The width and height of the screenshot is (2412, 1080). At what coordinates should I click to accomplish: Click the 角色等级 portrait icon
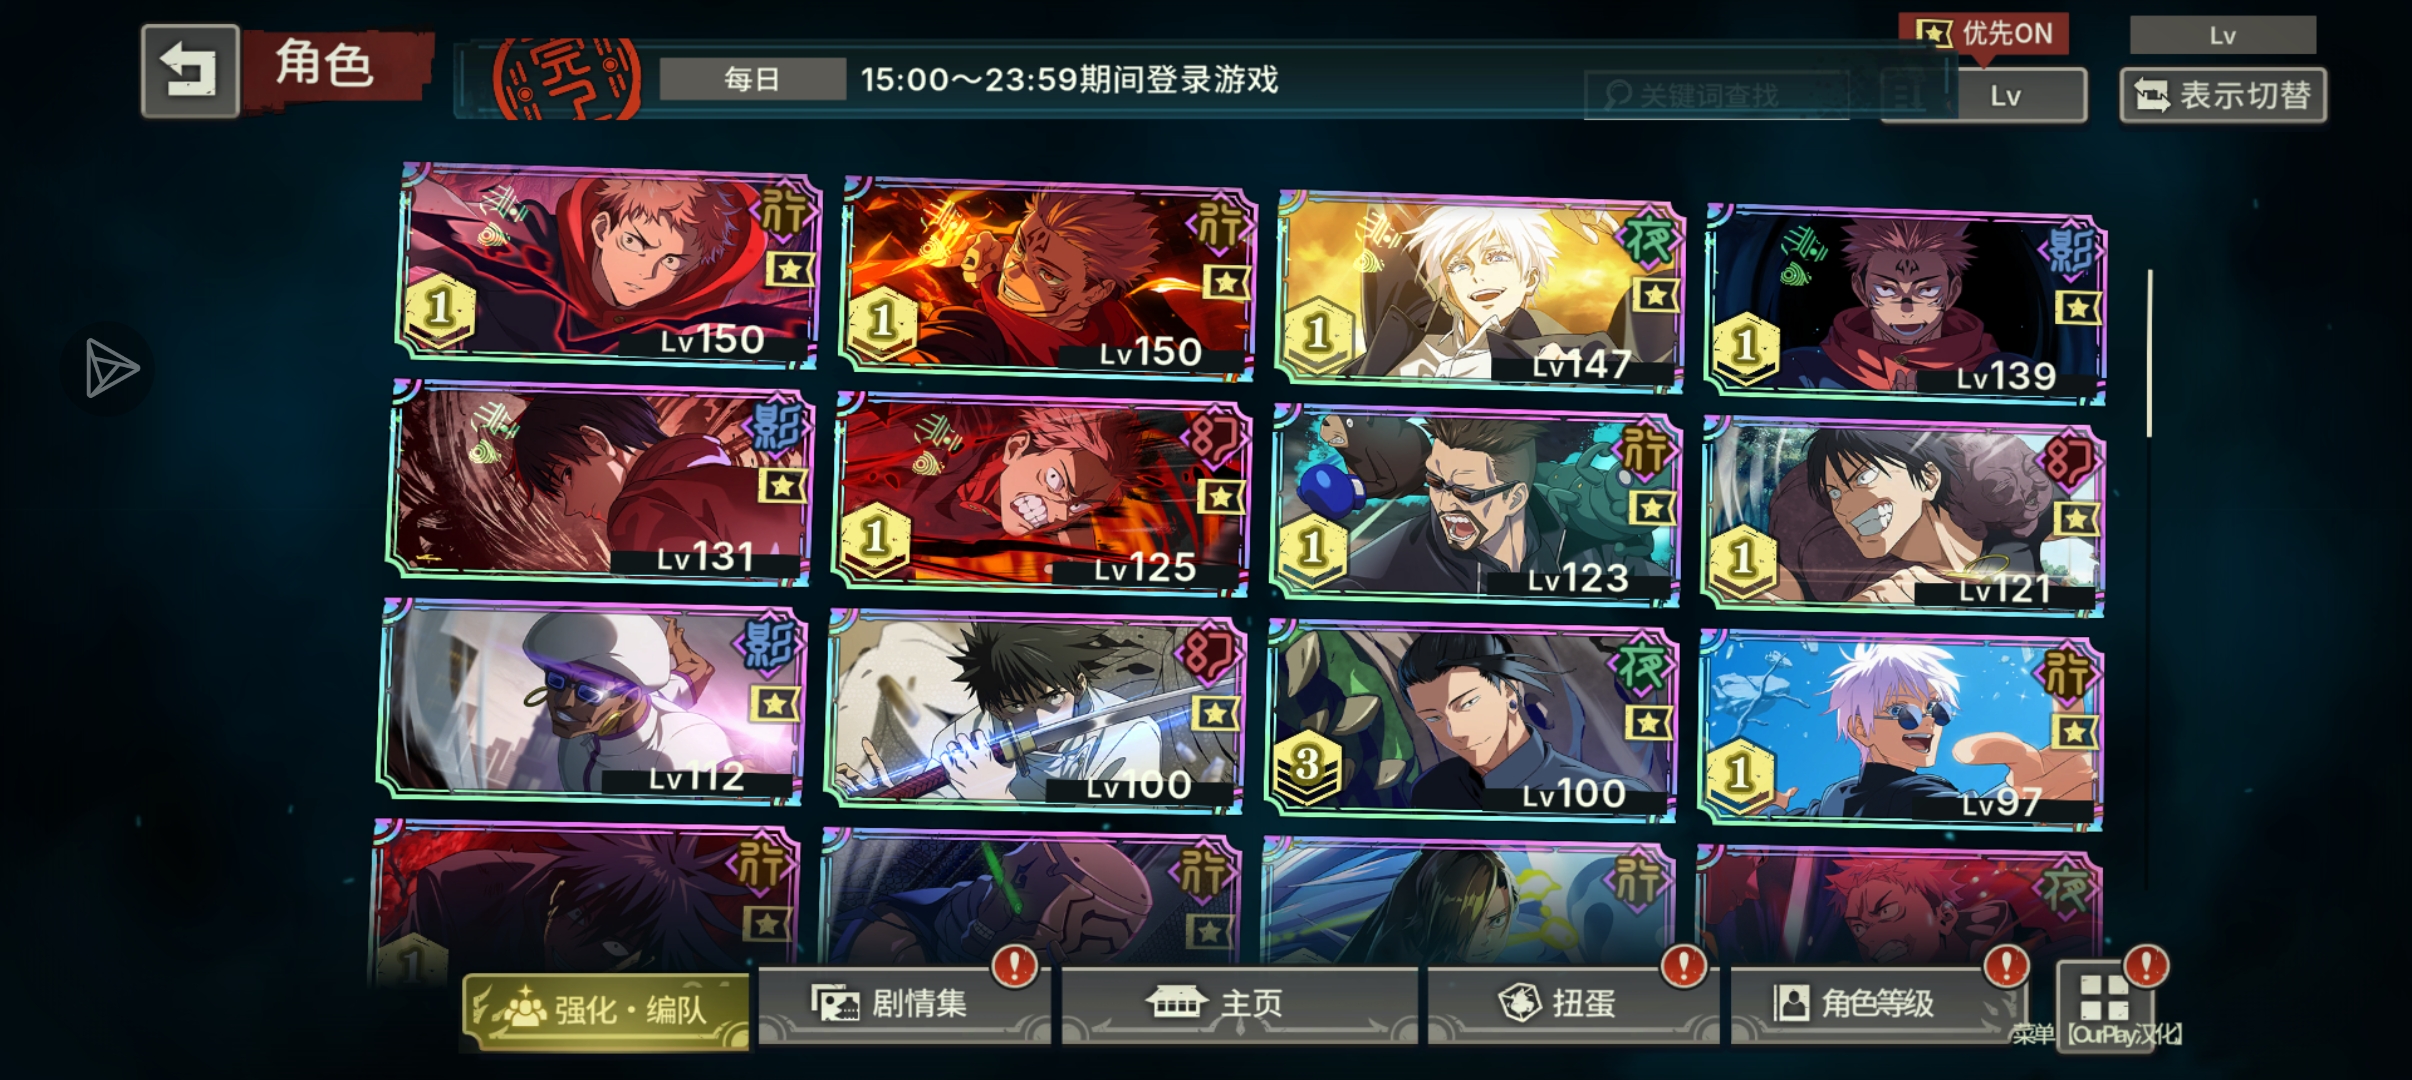pos(1792,1002)
